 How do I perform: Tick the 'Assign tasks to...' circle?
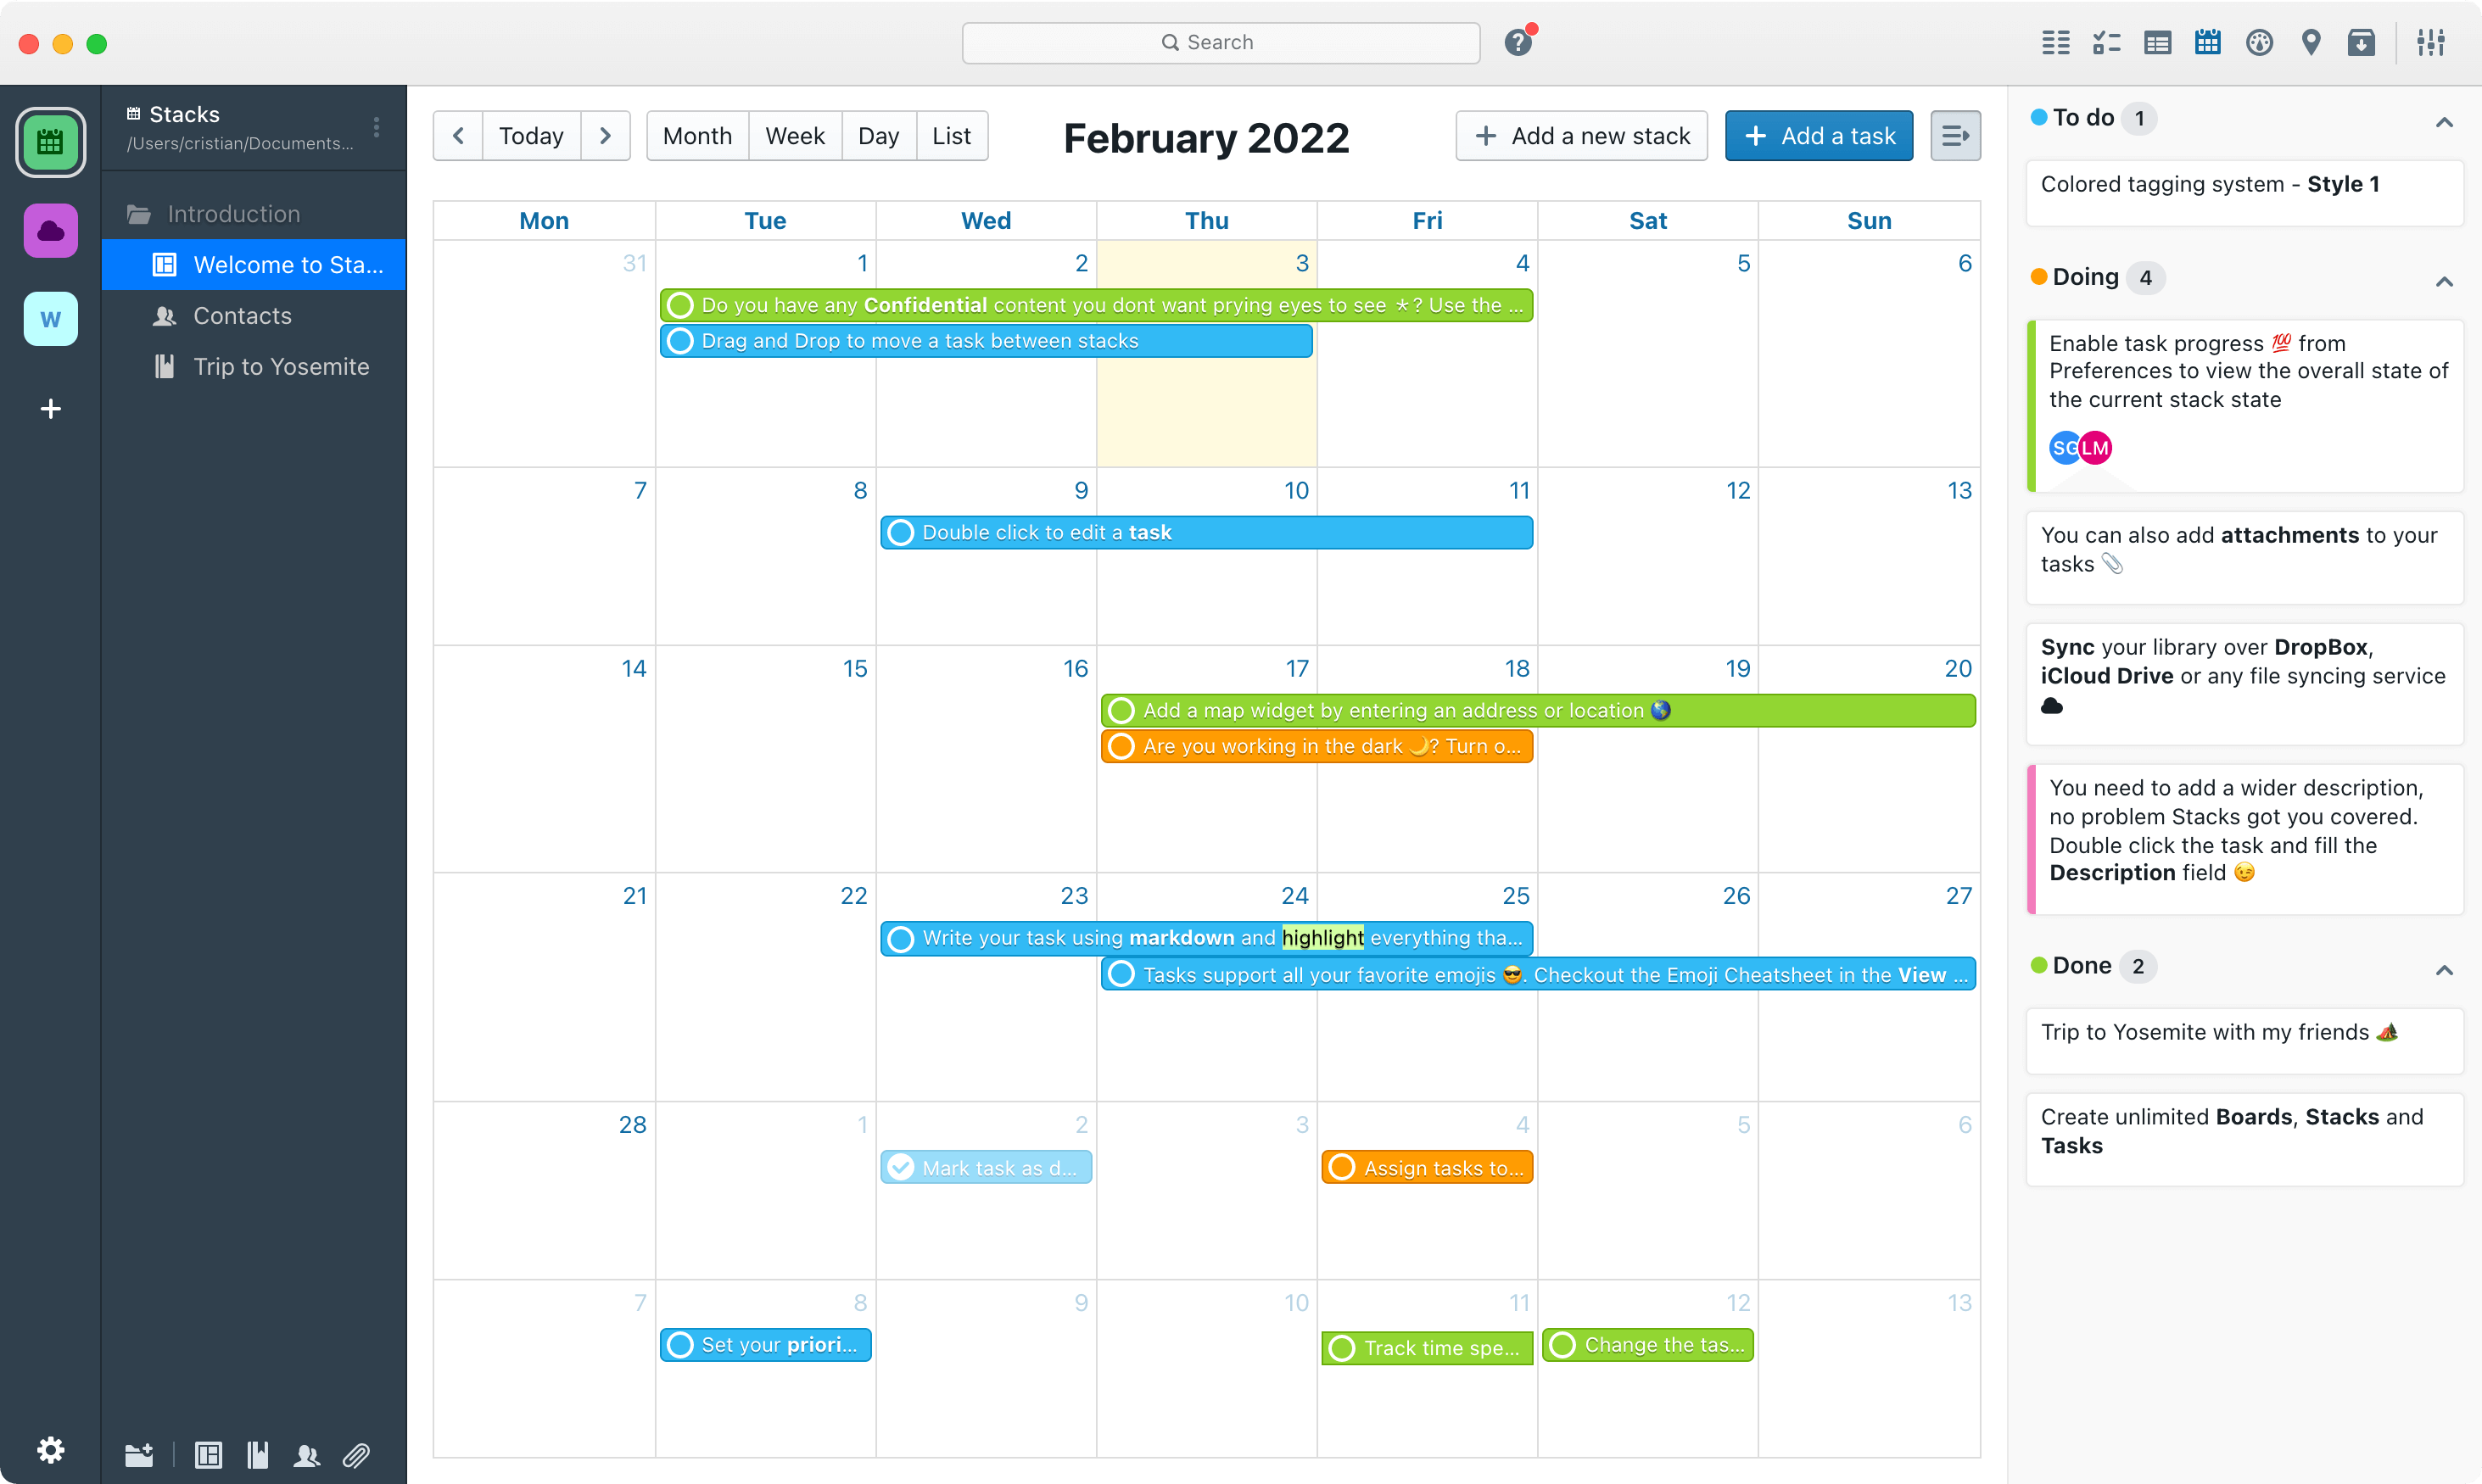click(x=1343, y=1168)
